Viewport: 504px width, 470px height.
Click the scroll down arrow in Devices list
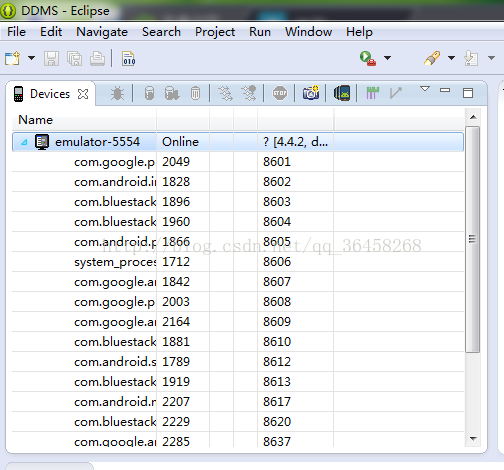click(x=473, y=439)
